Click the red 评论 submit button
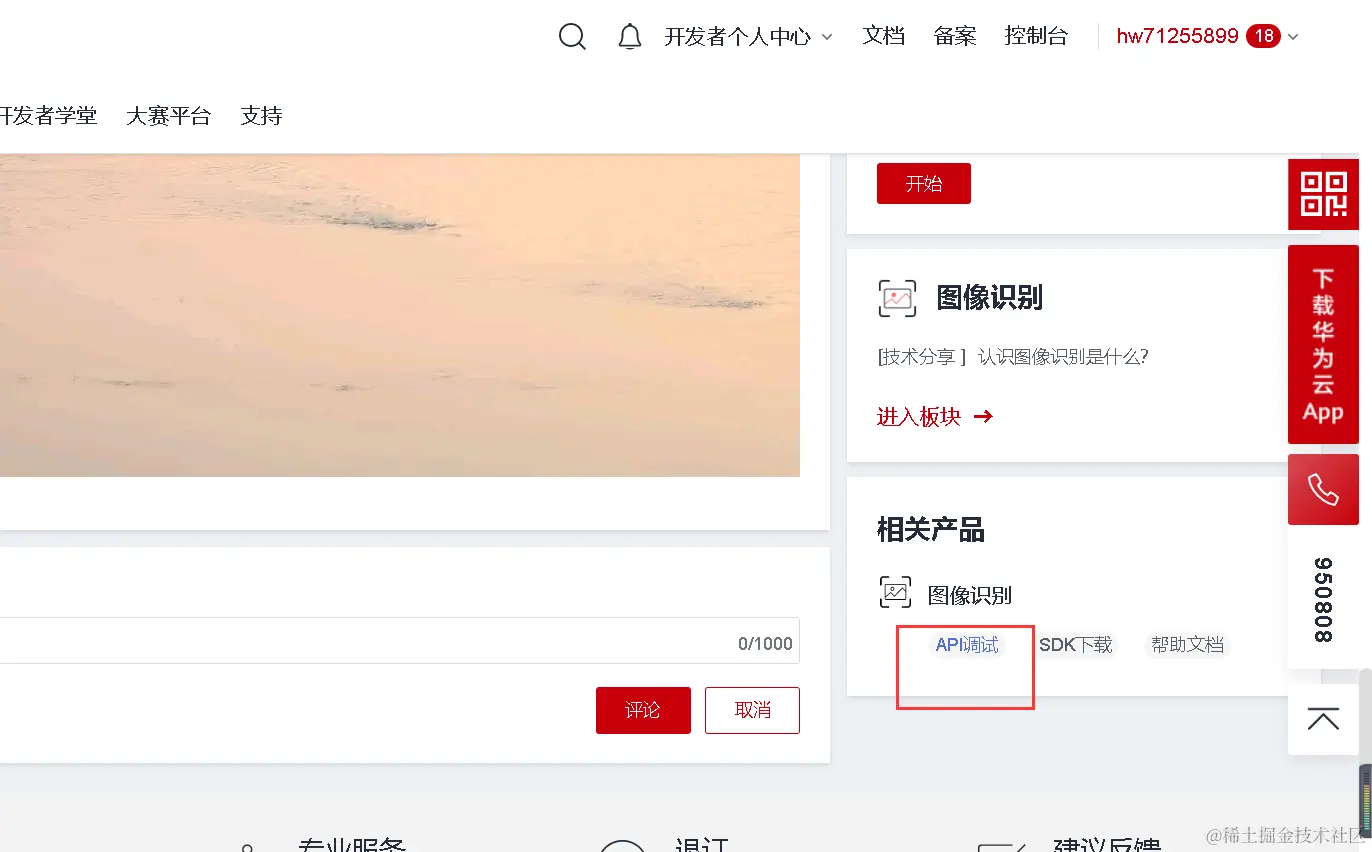The image size is (1372, 852). pos(643,710)
